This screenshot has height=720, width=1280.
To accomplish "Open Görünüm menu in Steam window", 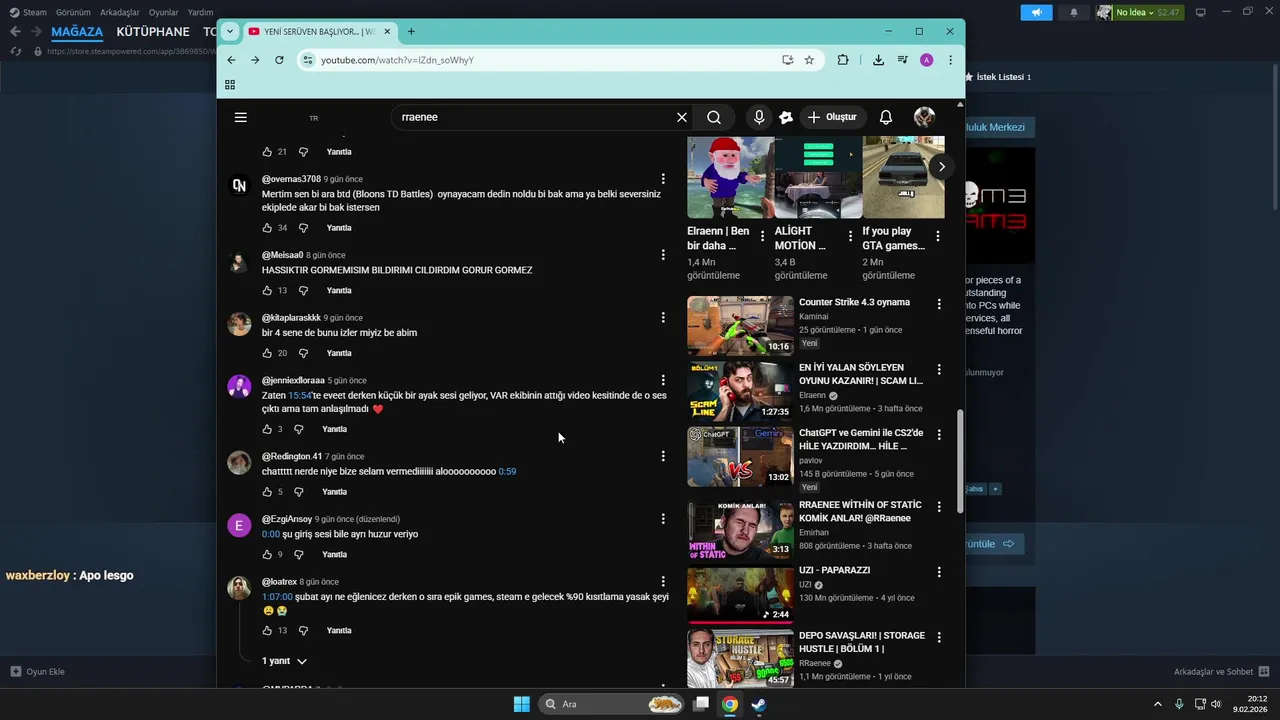I will pos(73,12).
